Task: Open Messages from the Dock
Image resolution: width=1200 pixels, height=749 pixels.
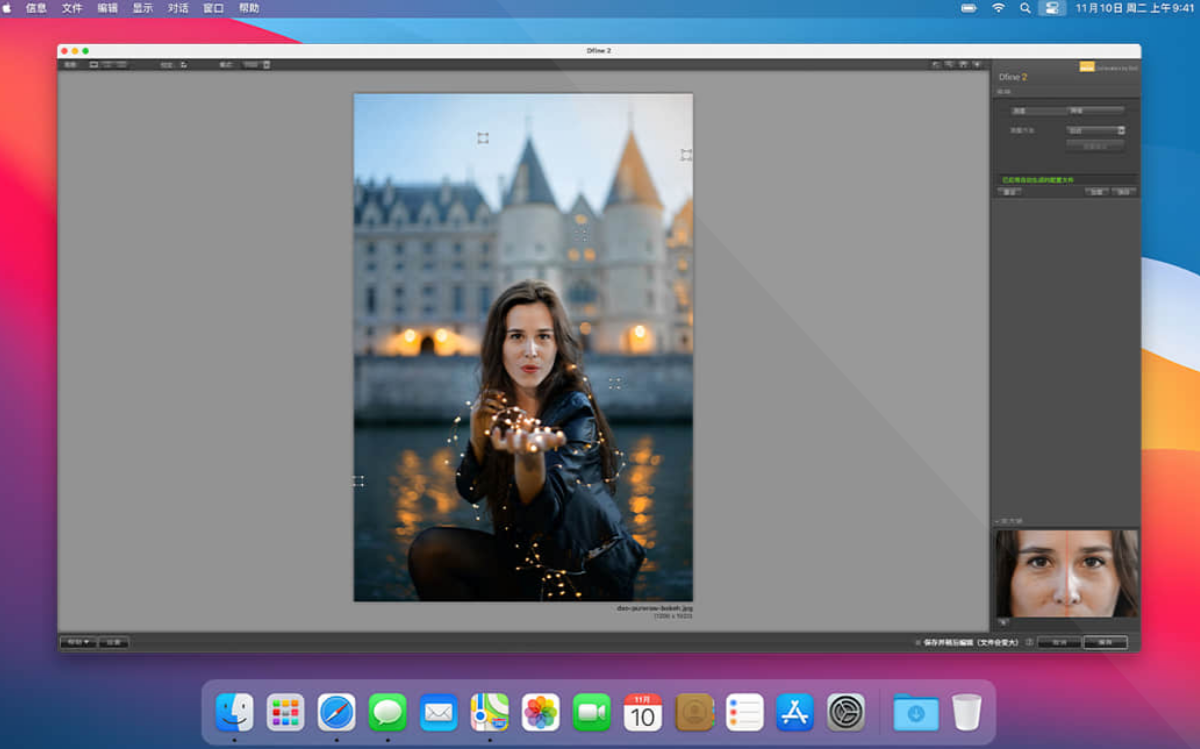Action: pyautogui.click(x=388, y=712)
